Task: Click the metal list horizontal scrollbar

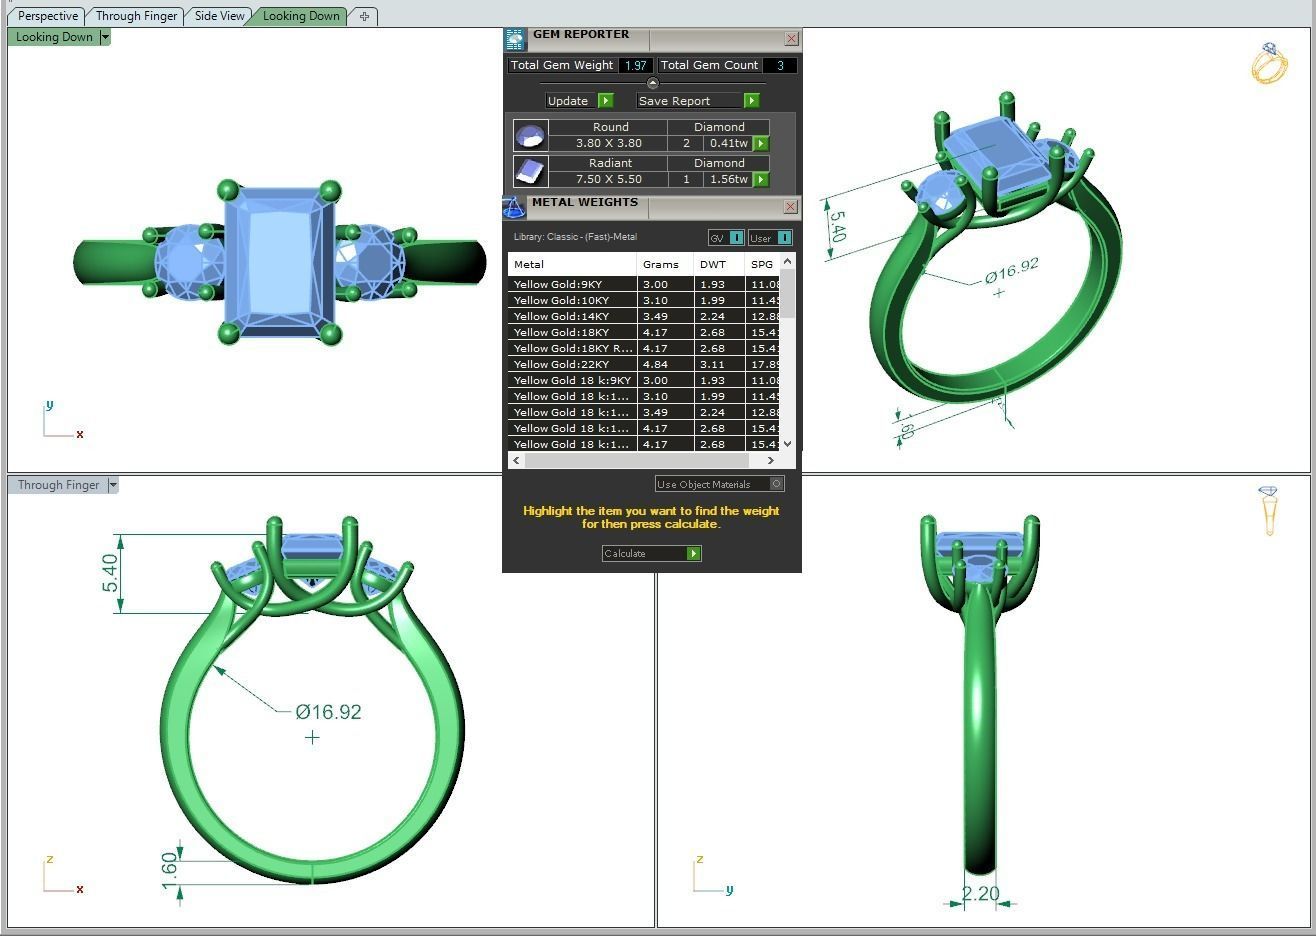Action: click(644, 461)
